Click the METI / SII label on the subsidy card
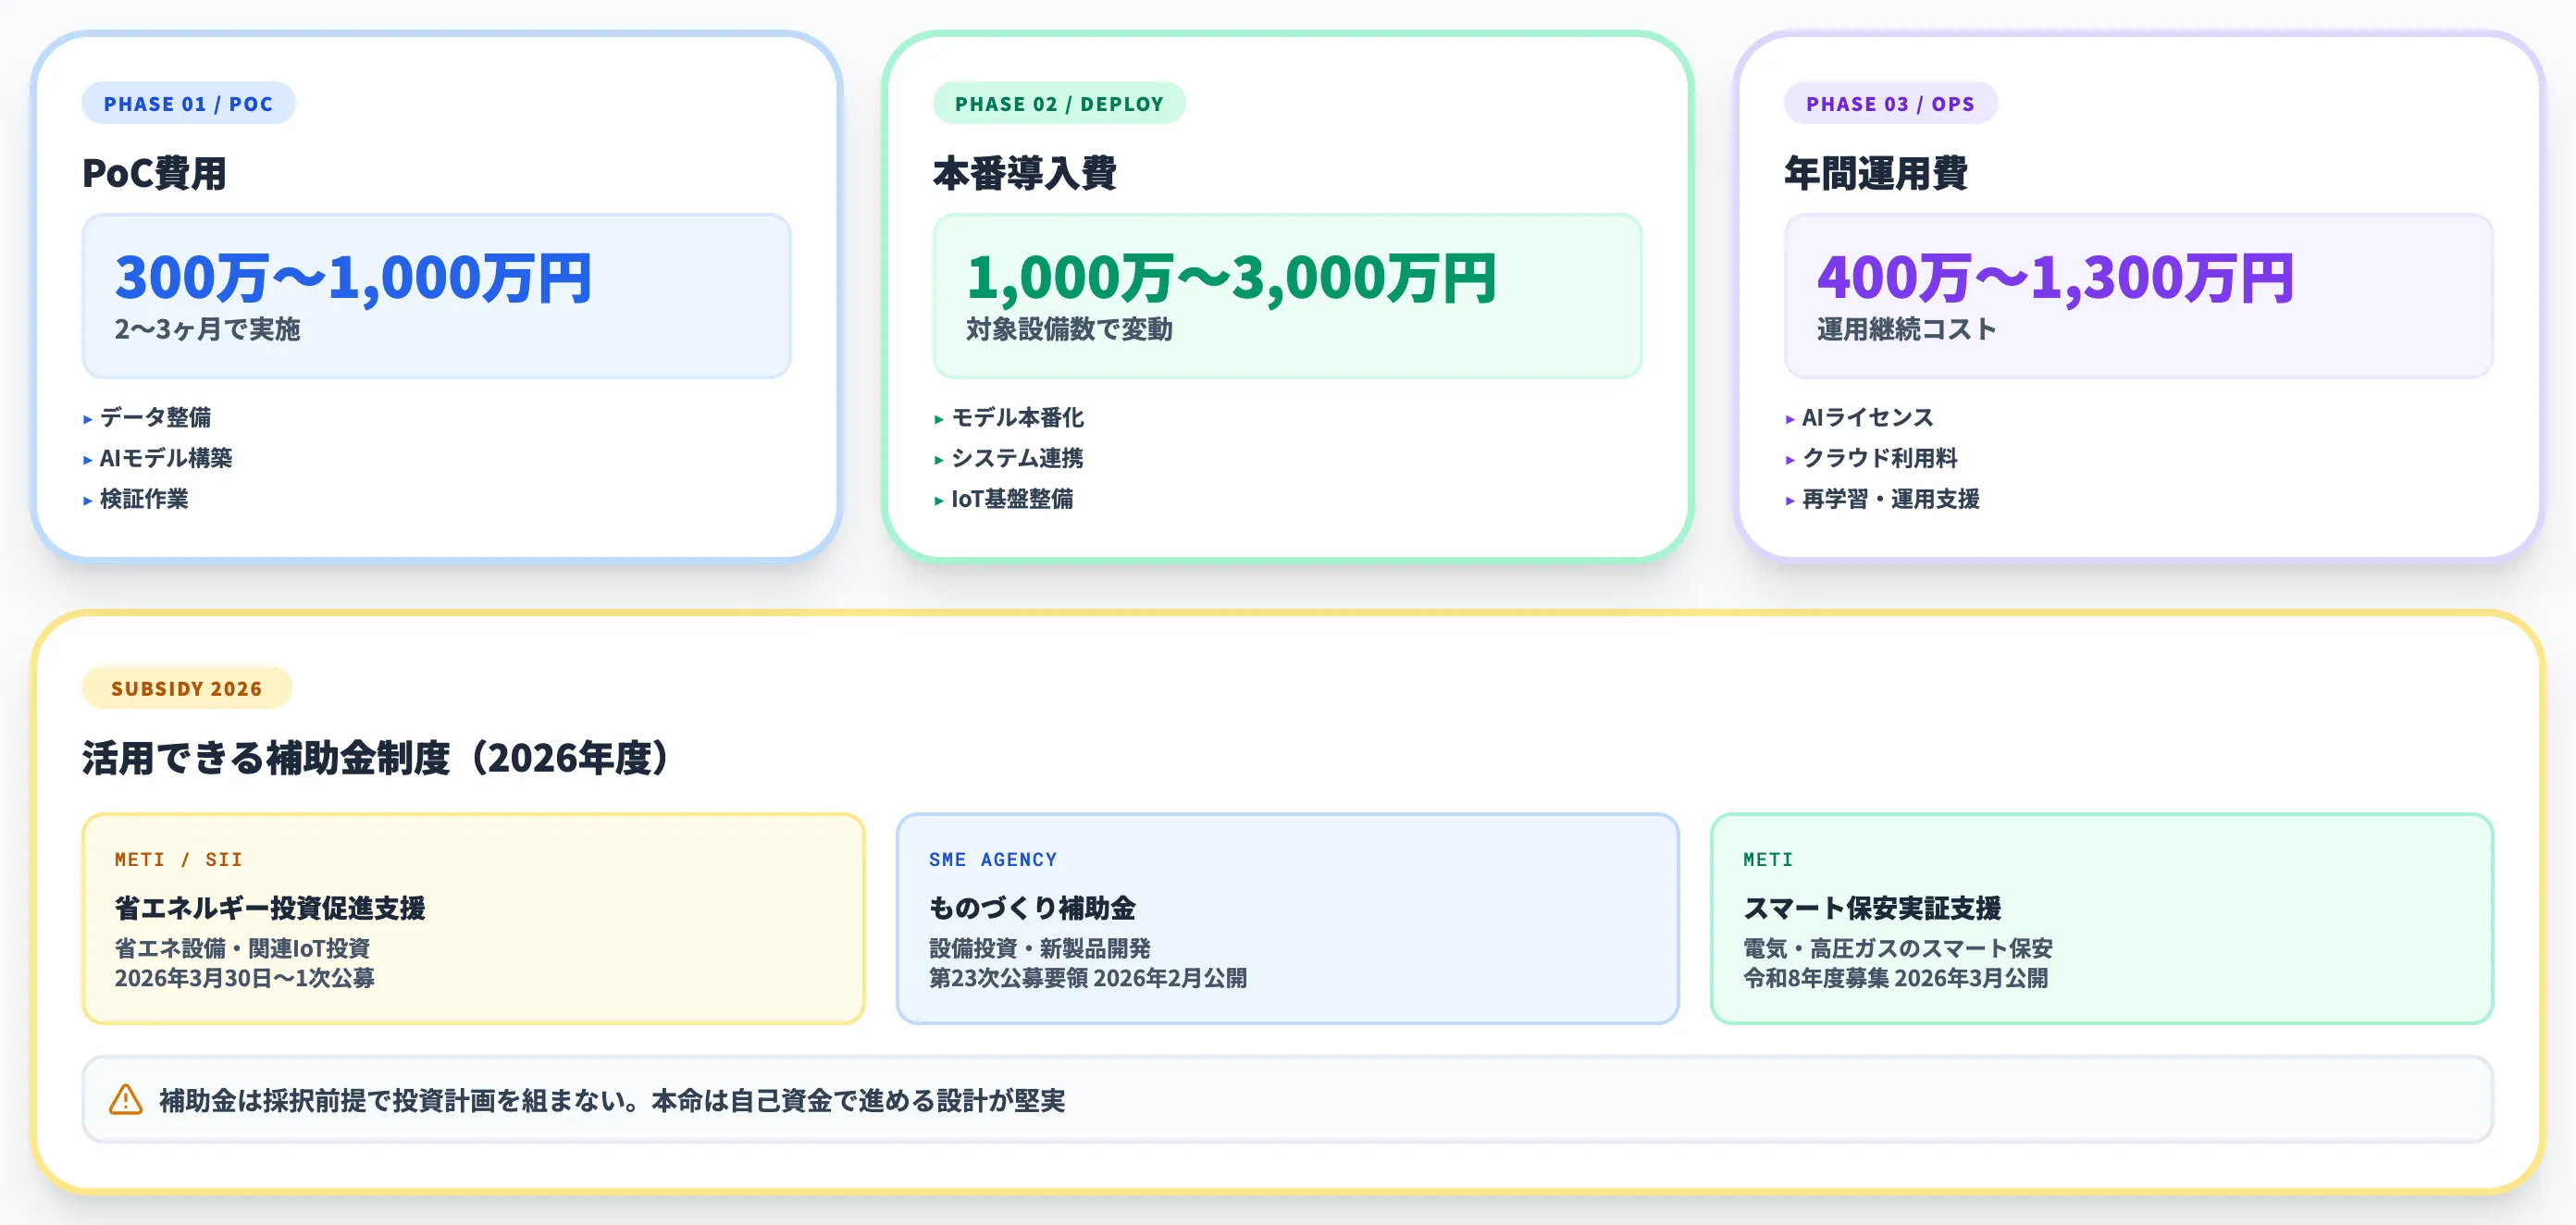Screen dimensions: 2576x1225 [177, 859]
